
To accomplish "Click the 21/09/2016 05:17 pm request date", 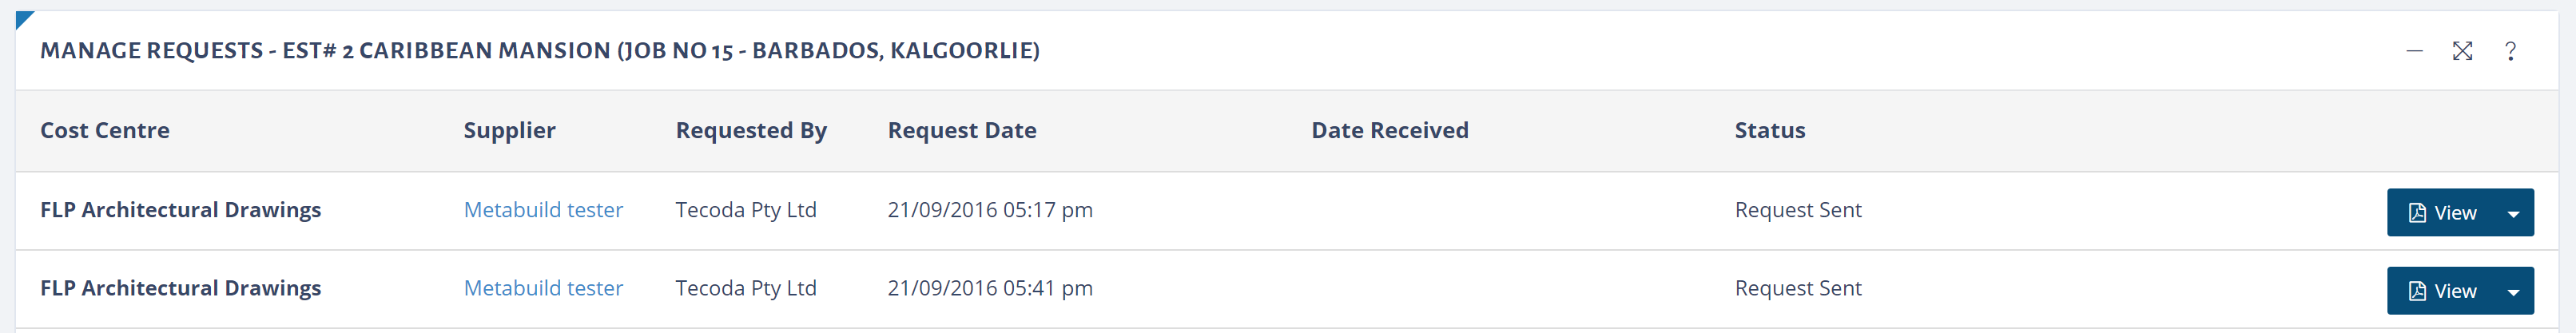I will [x=990, y=210].
